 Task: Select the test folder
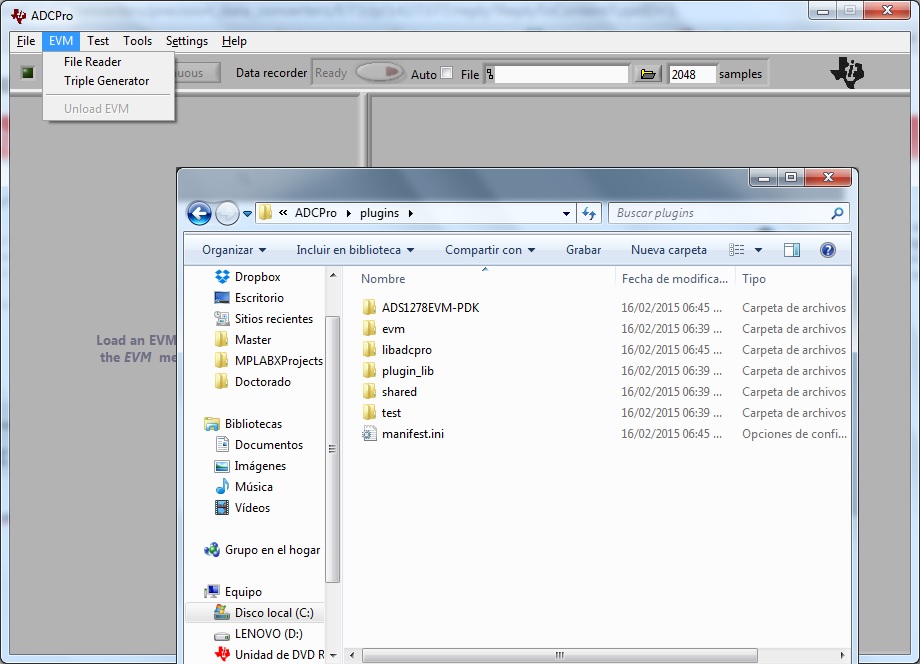point(391,413)
